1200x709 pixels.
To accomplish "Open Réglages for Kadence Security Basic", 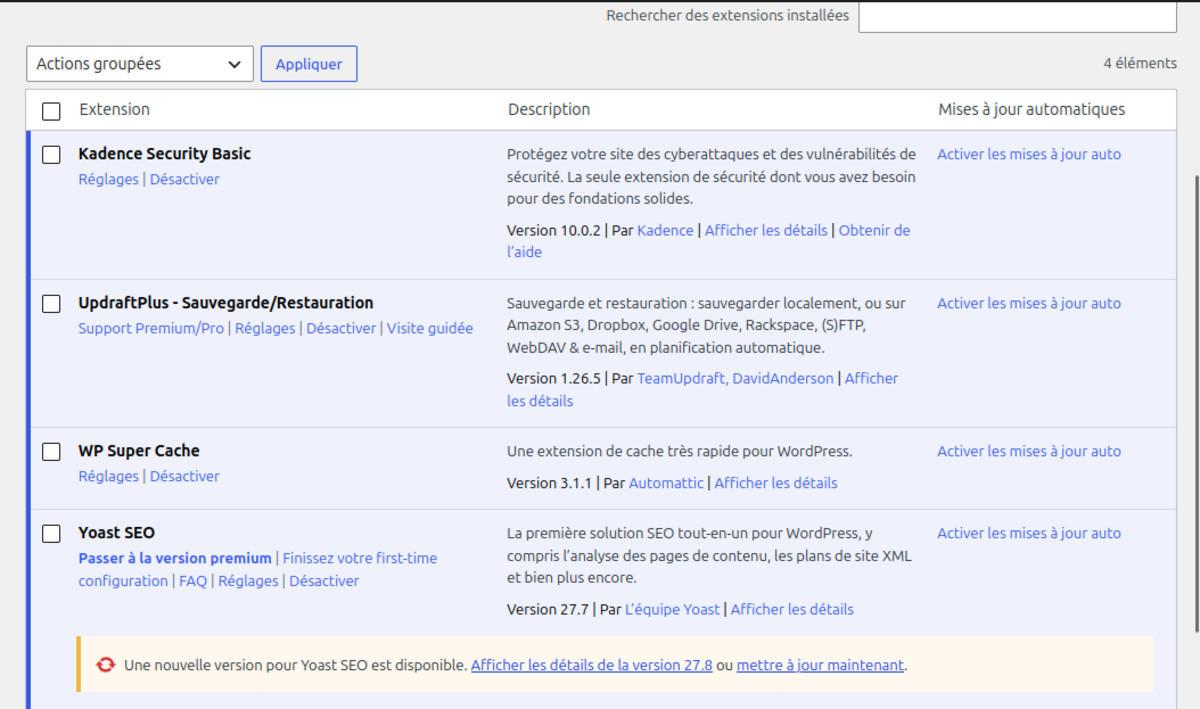I will coord(108,180).
